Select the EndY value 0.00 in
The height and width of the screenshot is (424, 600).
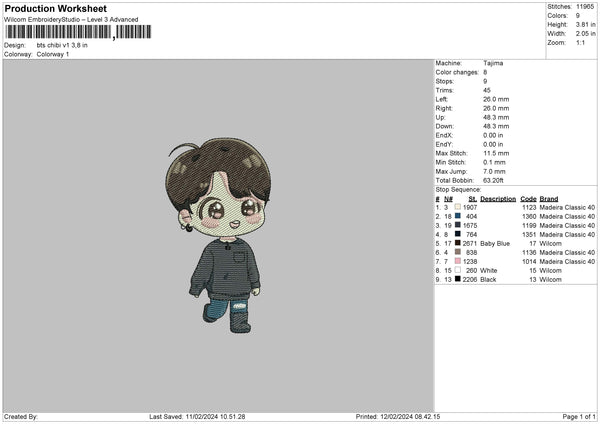point(493,144)
